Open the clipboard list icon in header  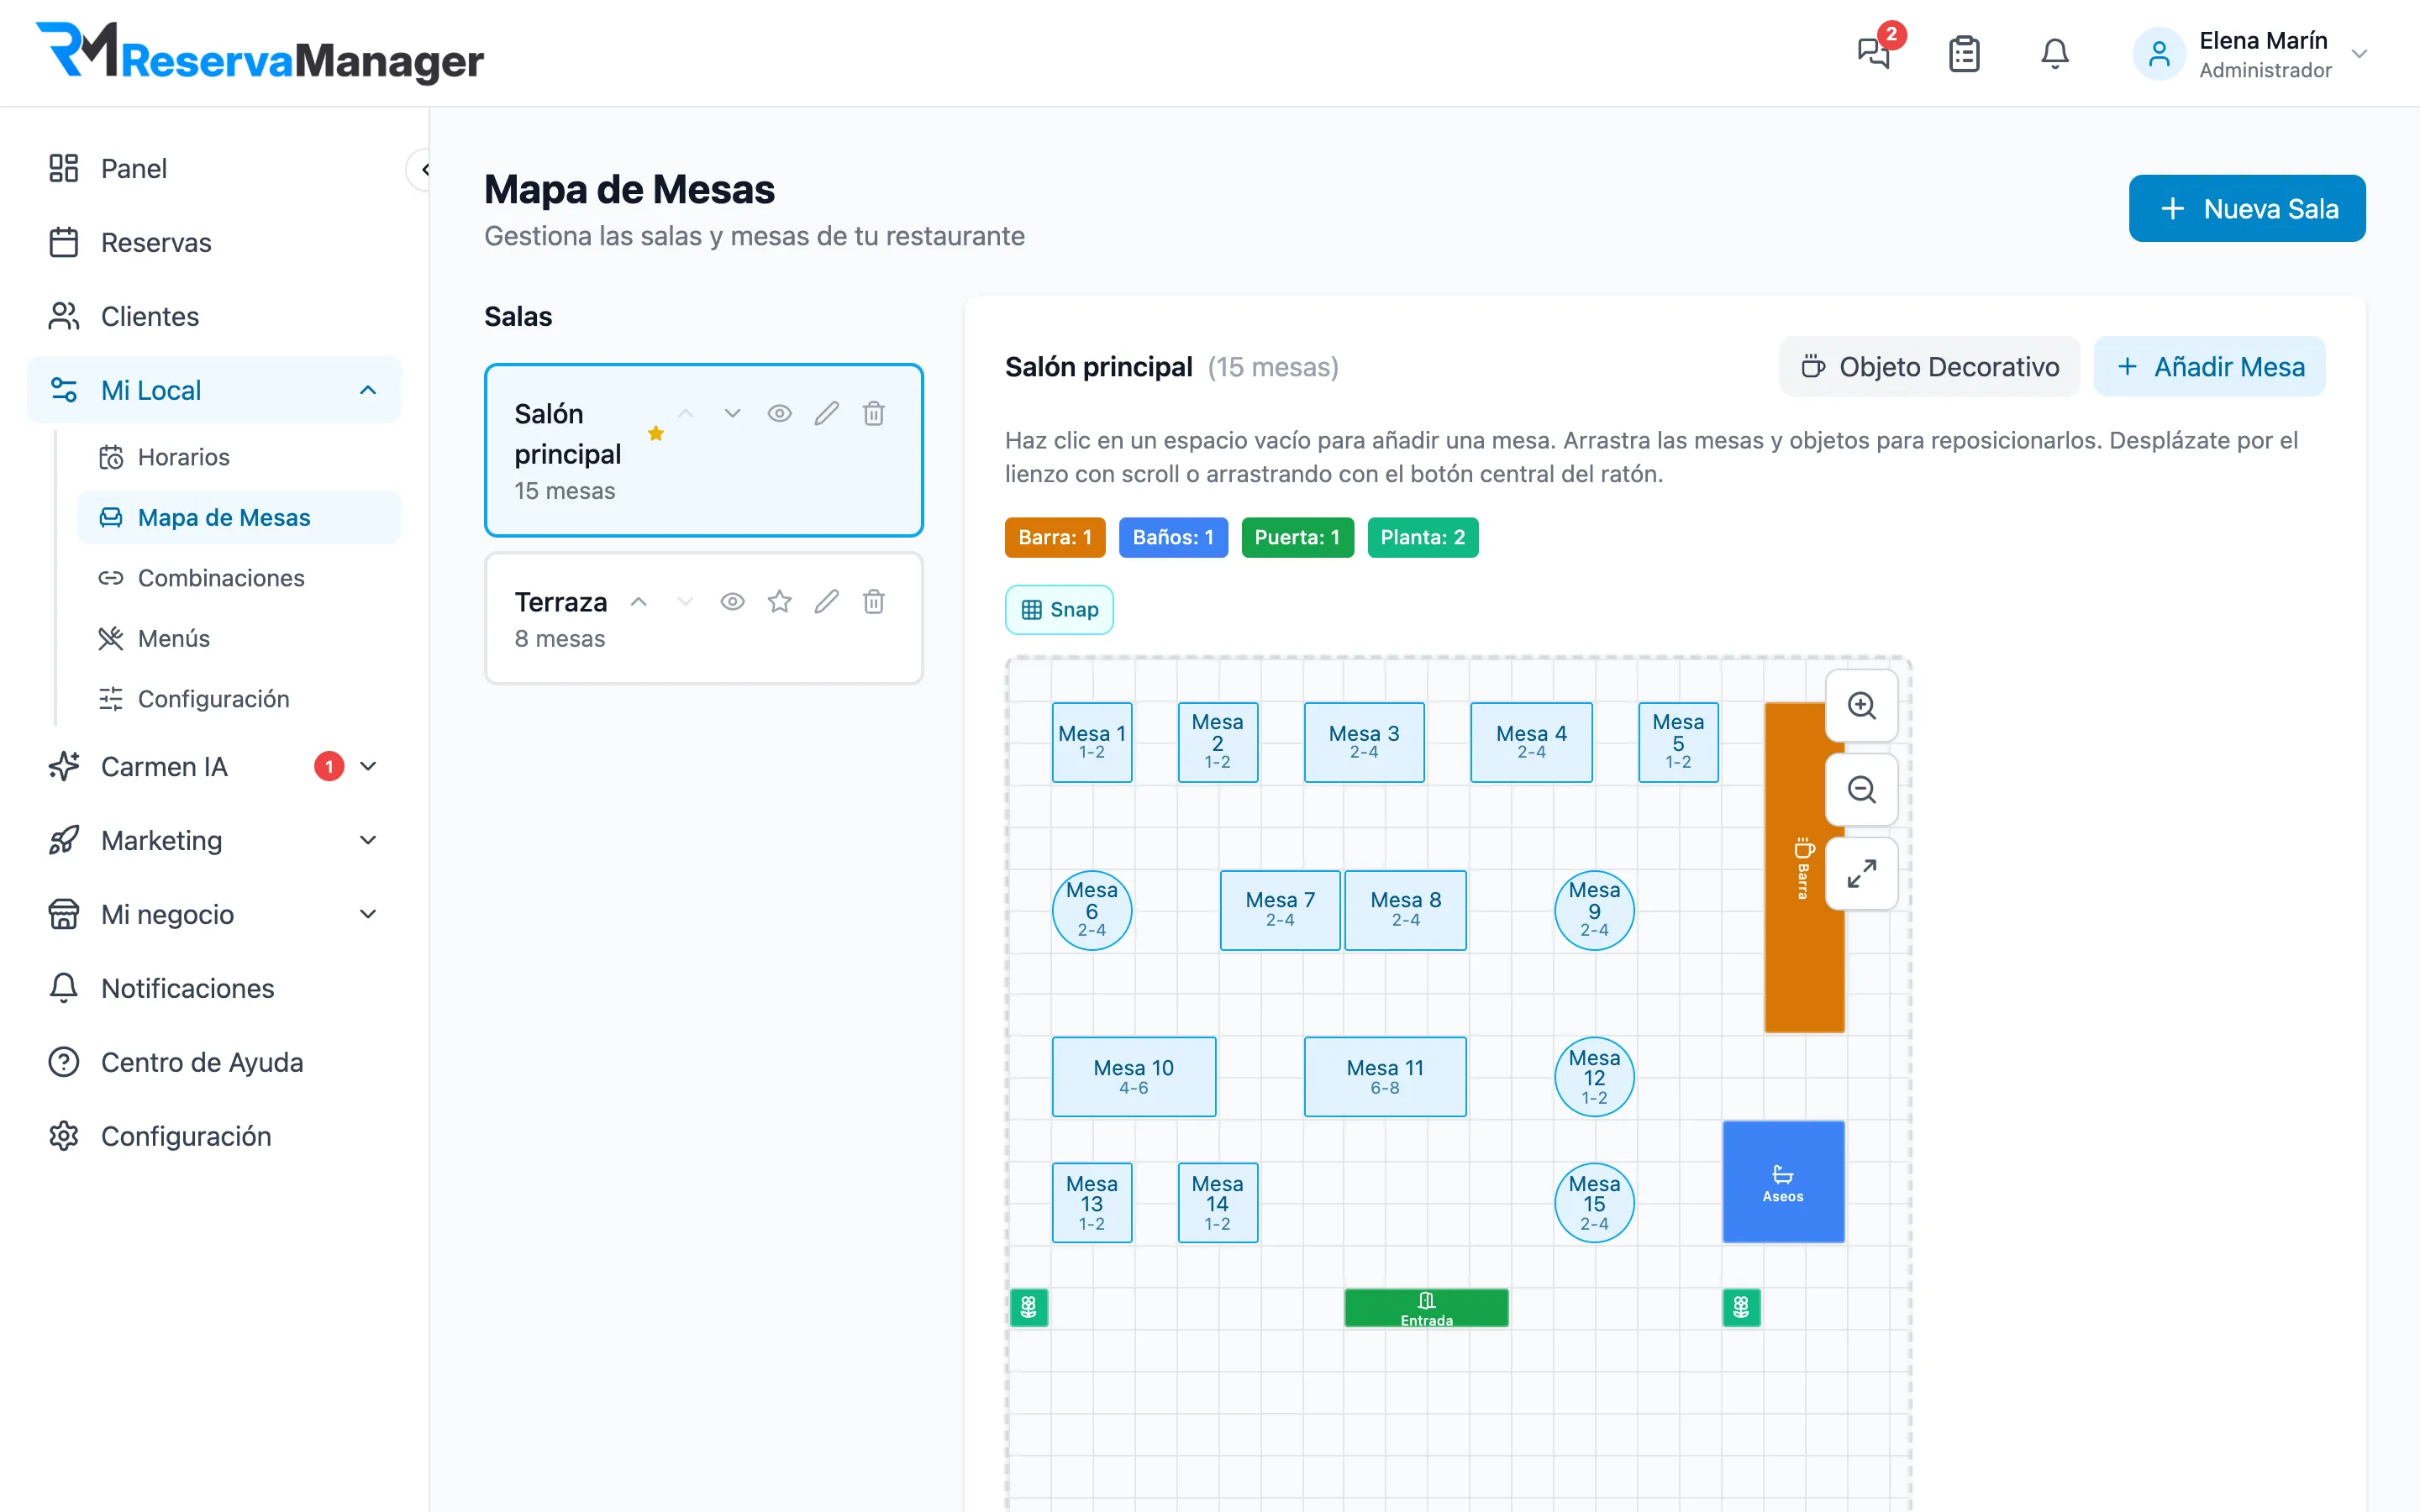click(x=1964, y=53)
